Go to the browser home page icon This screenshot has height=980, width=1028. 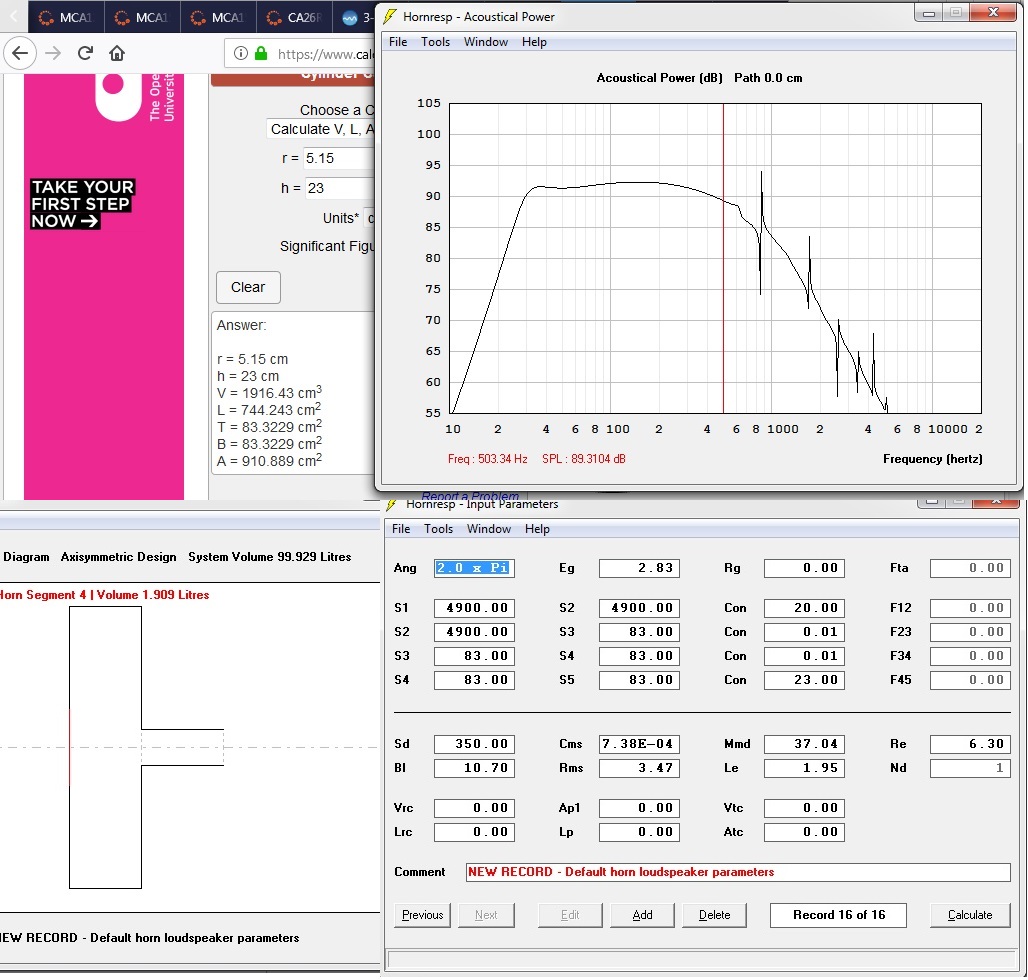117,53
